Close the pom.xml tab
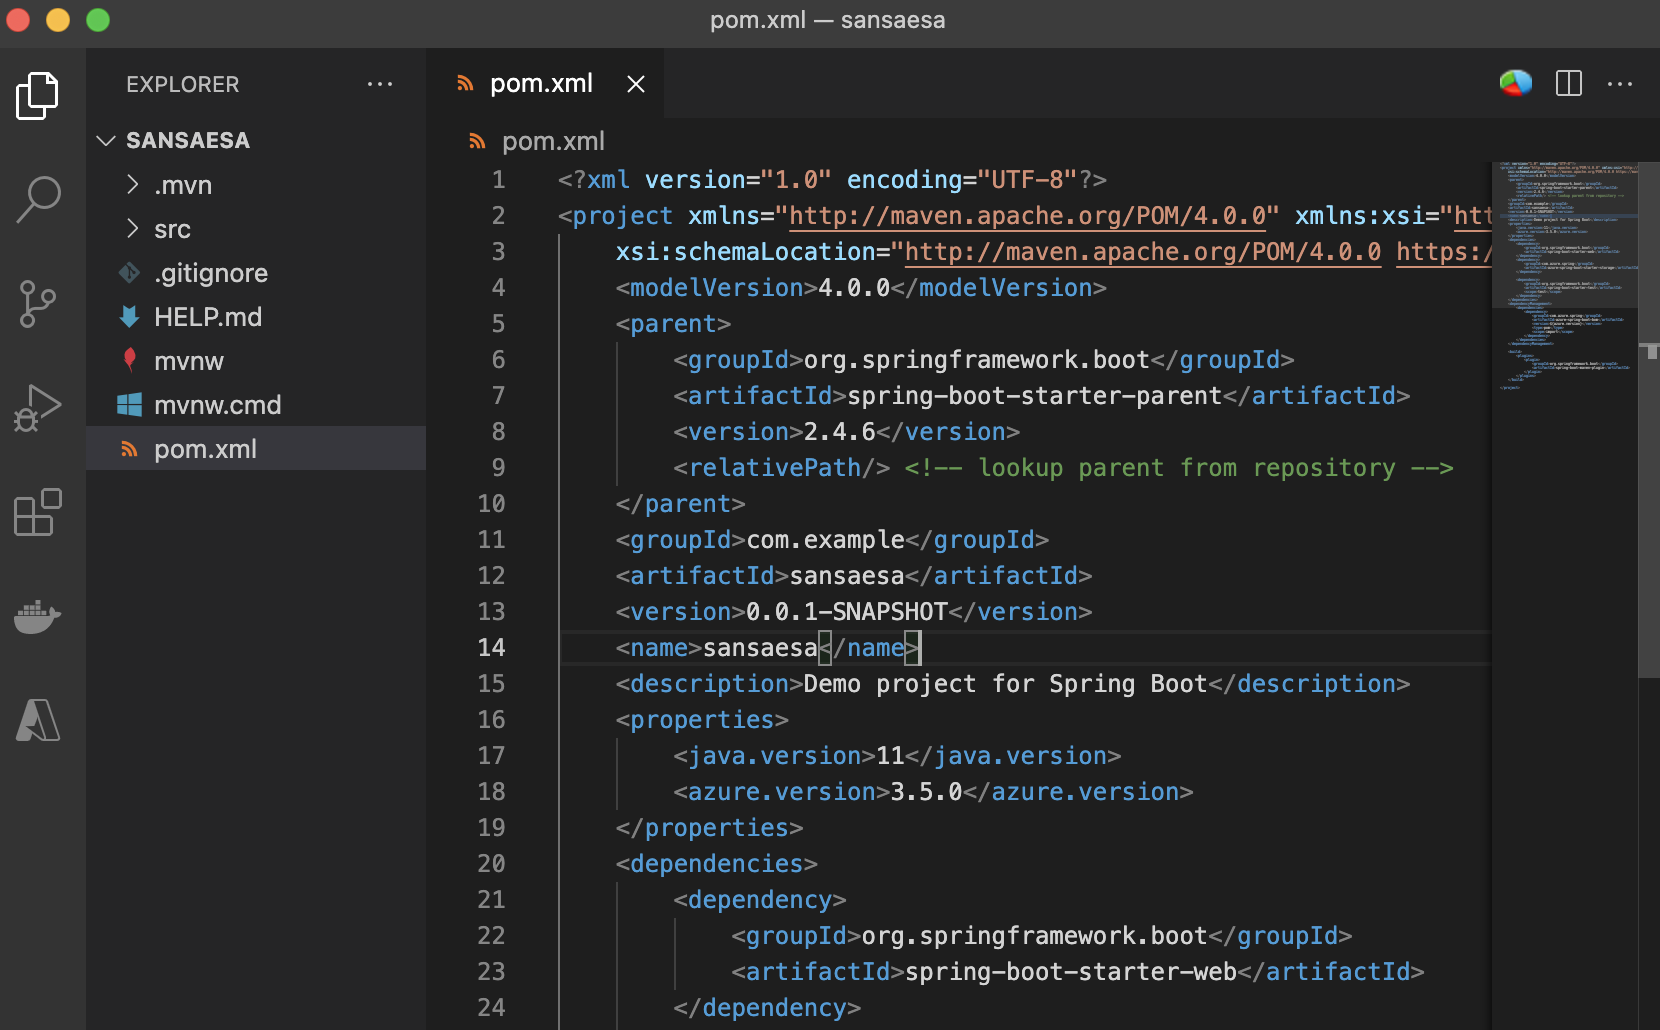This screenshot has height=1030, width=1660. point(635,84)
